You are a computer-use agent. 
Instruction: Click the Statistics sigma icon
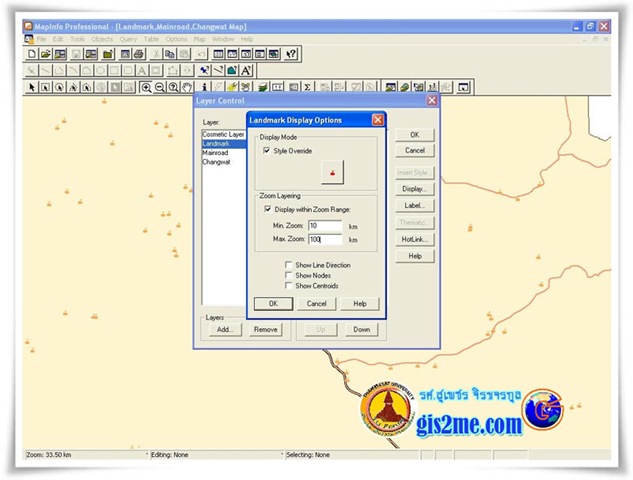308,87
